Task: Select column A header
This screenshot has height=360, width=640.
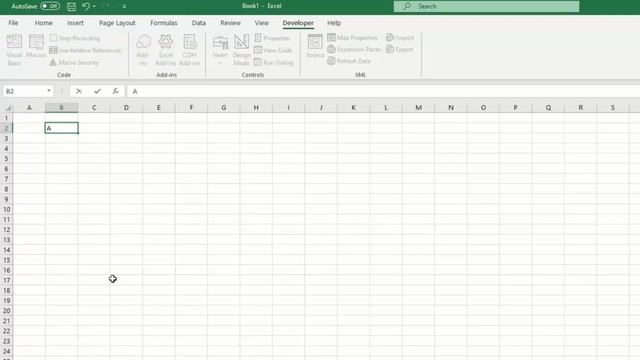Action: click(x=29, y=108)
